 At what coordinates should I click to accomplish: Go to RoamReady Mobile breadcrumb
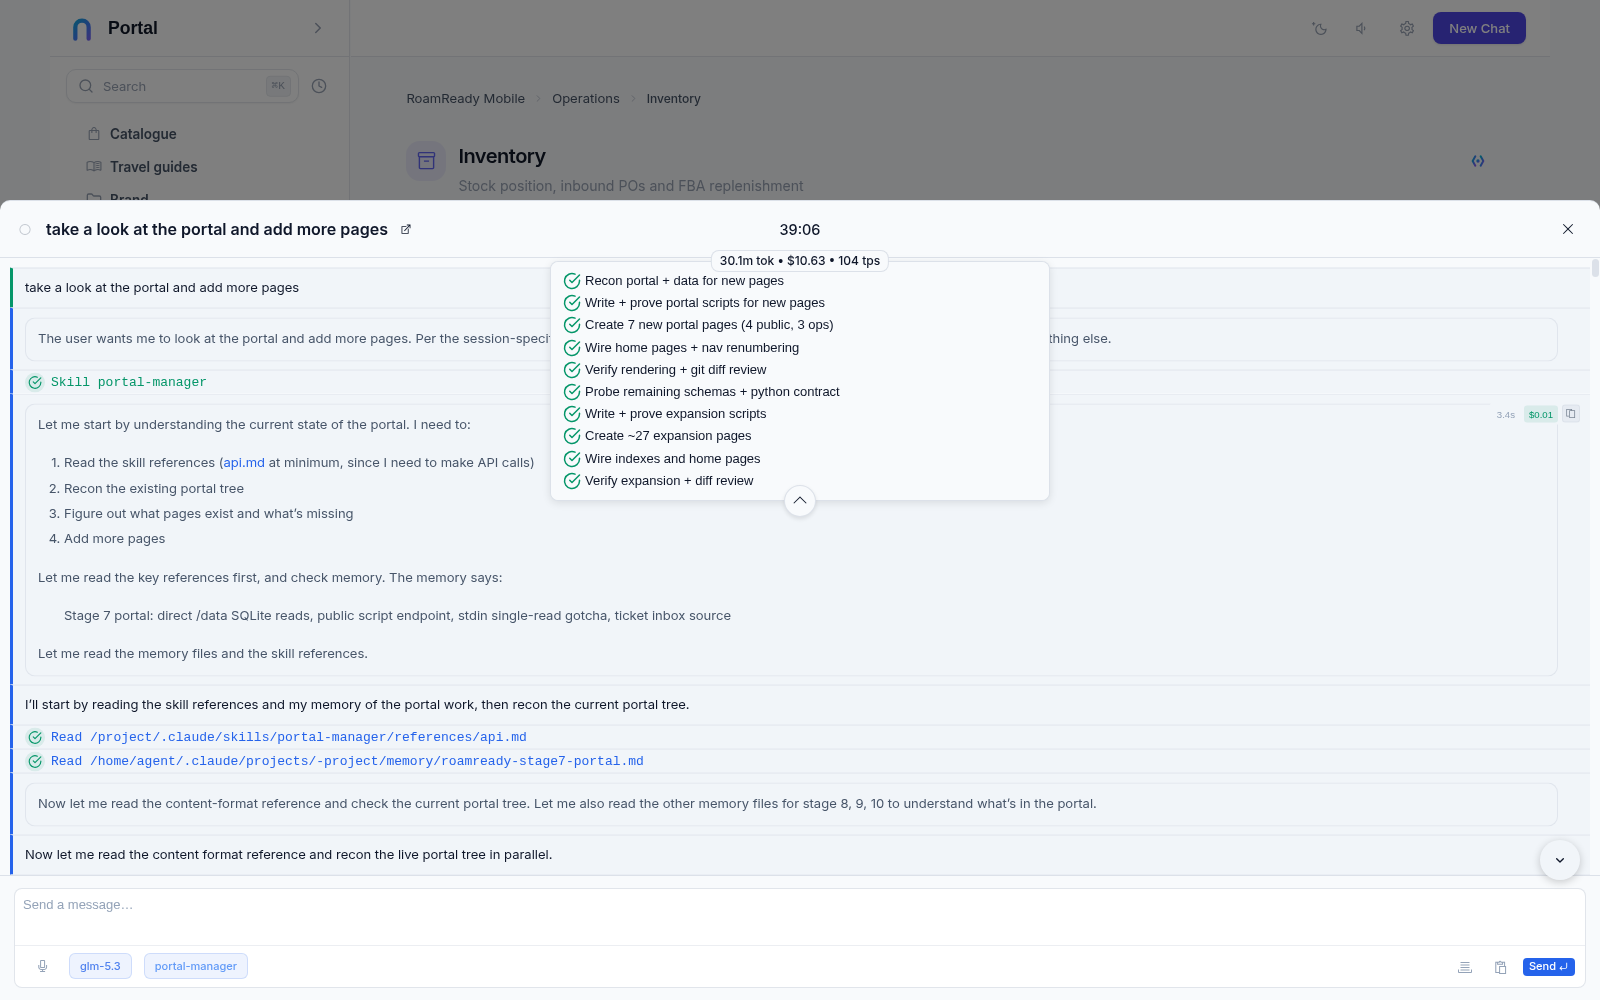click(465, 99)
